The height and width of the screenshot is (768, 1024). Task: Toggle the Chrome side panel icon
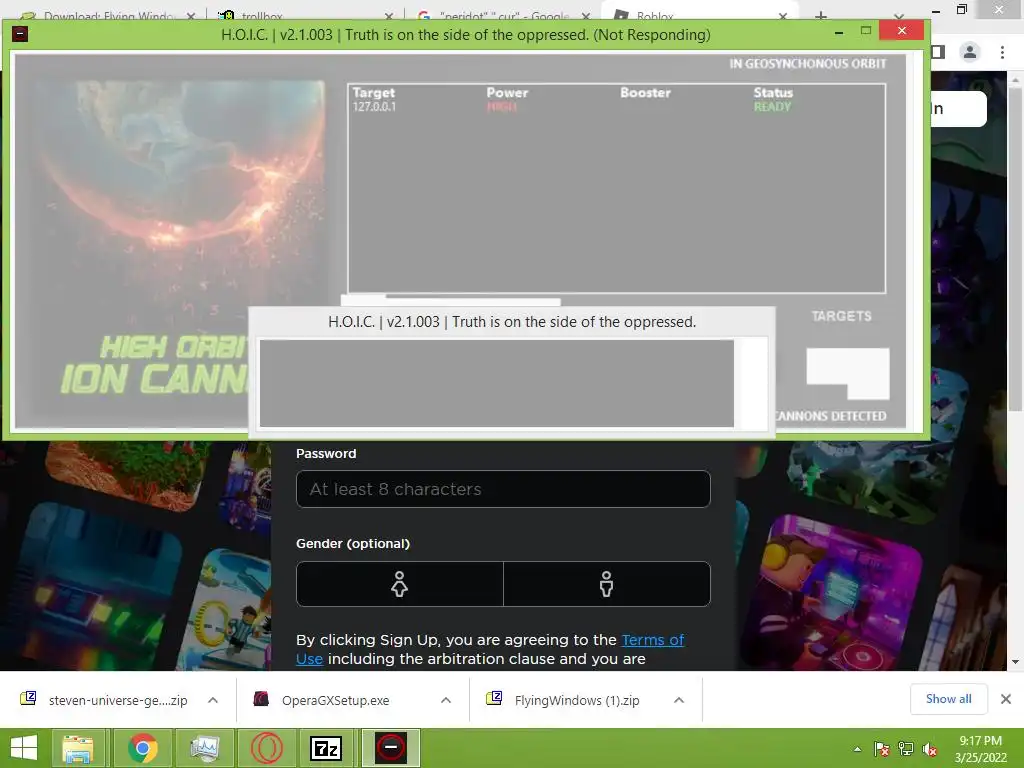(938, 52)
